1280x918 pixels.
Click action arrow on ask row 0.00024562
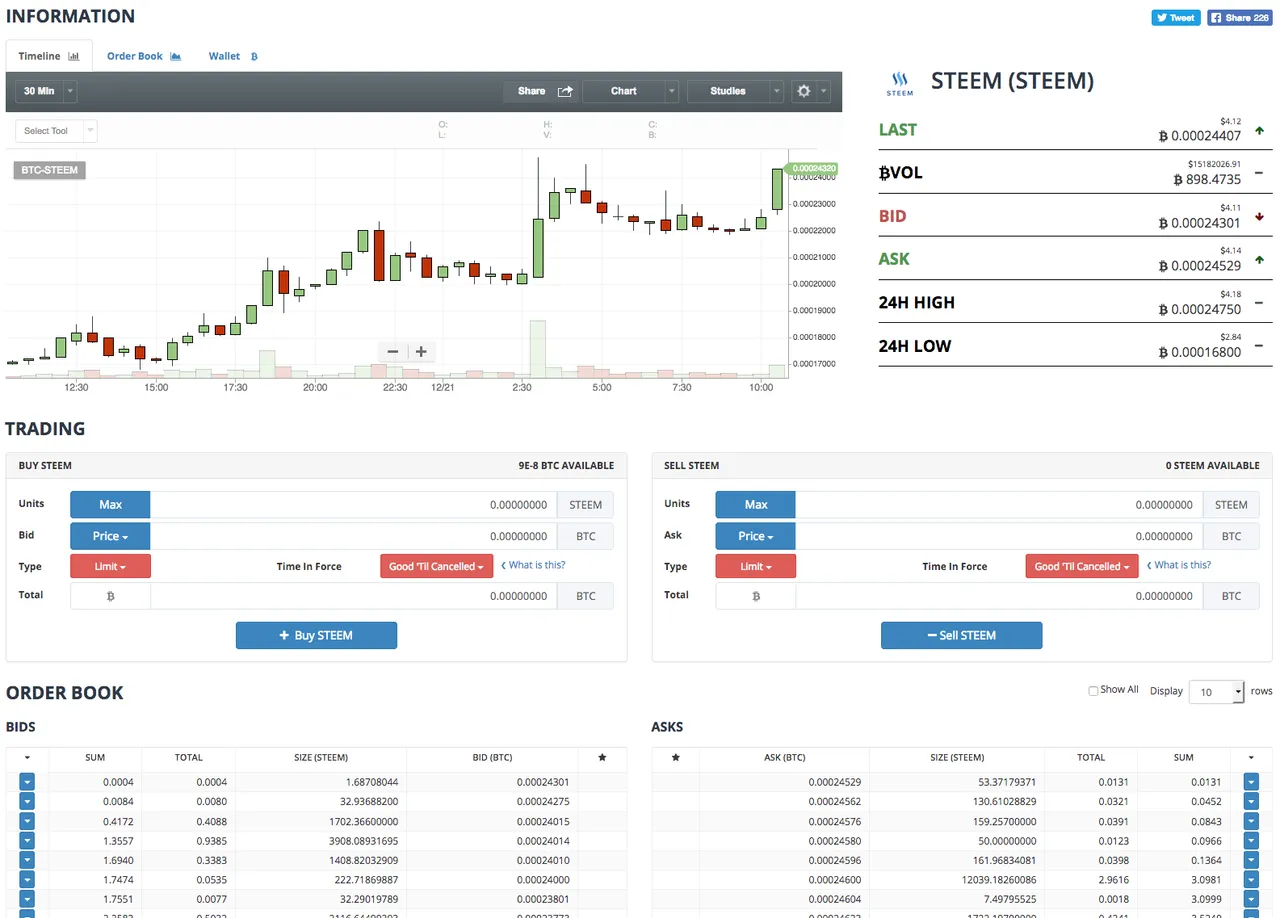click(x=1251, y=801)
